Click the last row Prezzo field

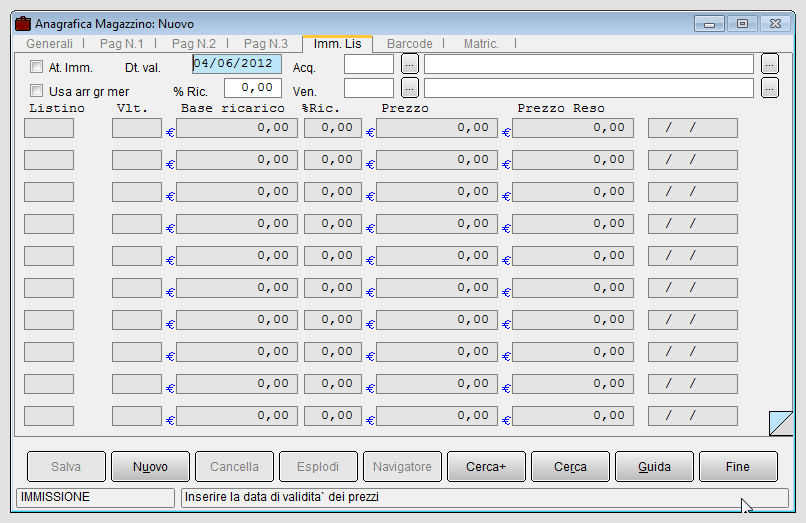[x=437, y=416]
